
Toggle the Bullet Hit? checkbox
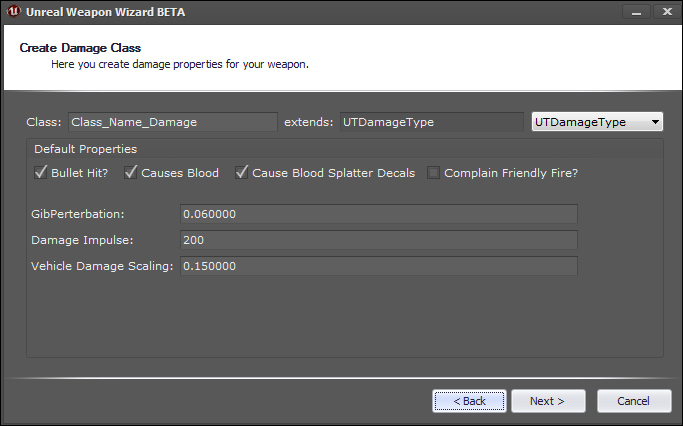pyautogui.click(x=41, y=172)
